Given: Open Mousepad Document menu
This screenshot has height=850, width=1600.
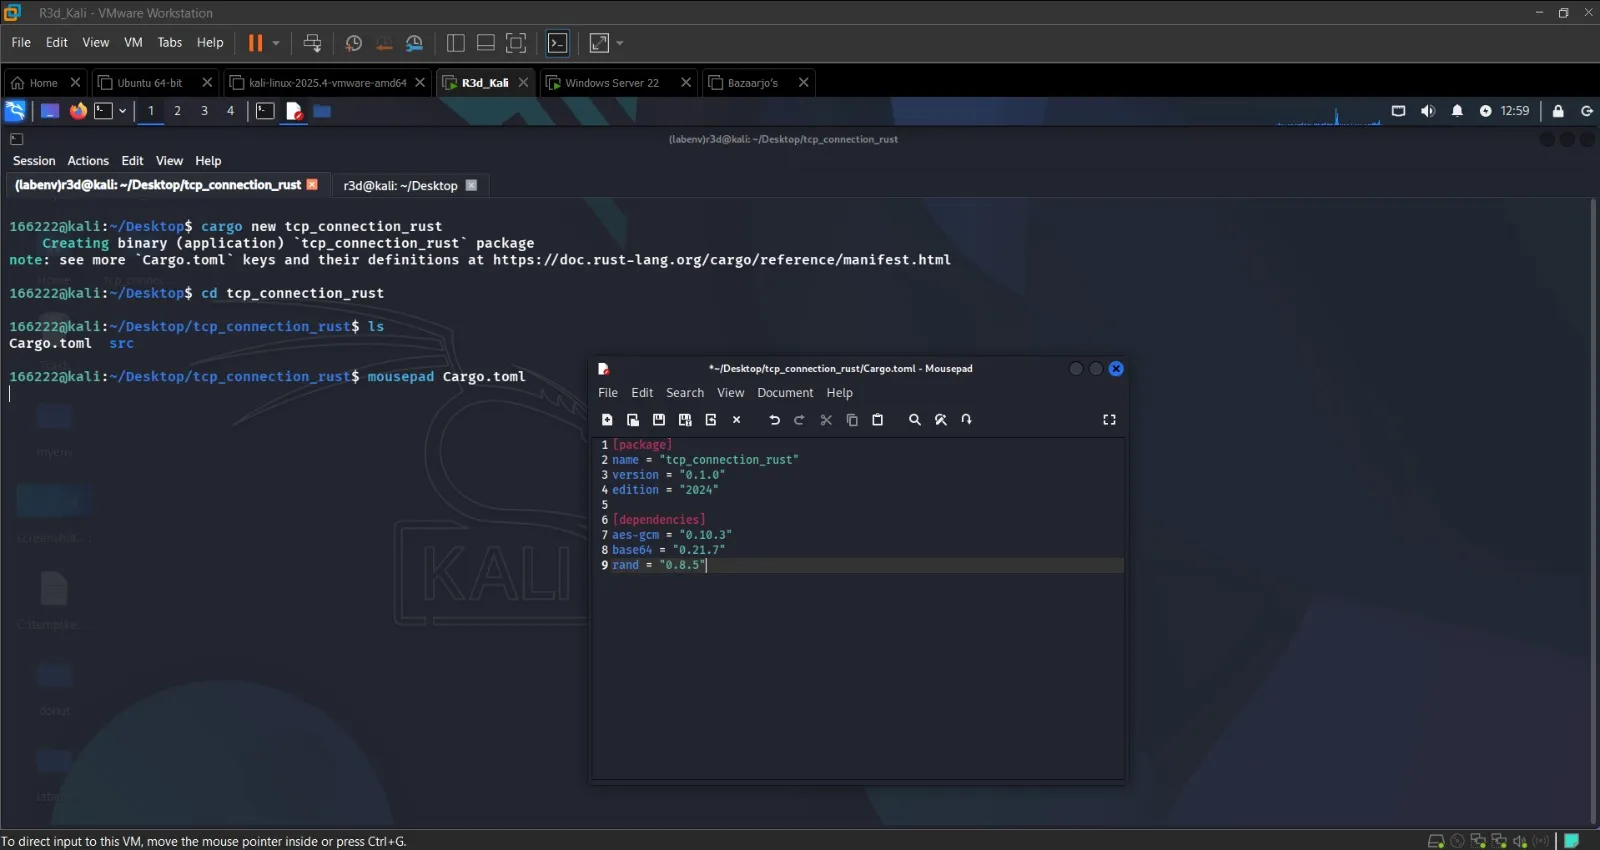Looking at the screenshot, I should coord(785,393).
